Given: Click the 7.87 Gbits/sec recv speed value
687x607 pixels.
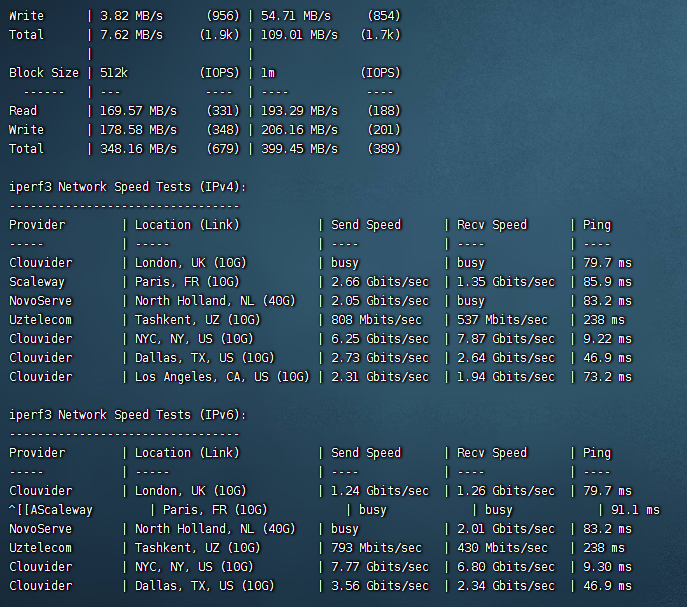Looking at the screenshot, I should [505, 339].
